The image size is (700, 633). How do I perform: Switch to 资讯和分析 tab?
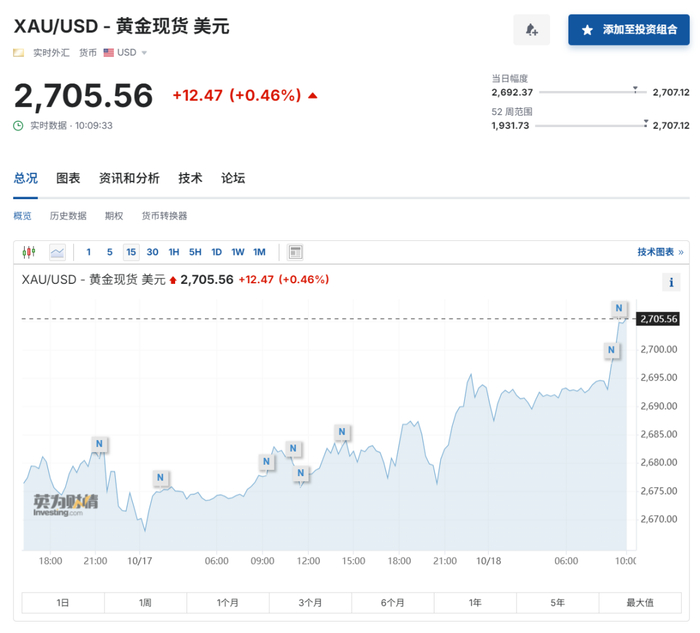[x=129, y=178]
